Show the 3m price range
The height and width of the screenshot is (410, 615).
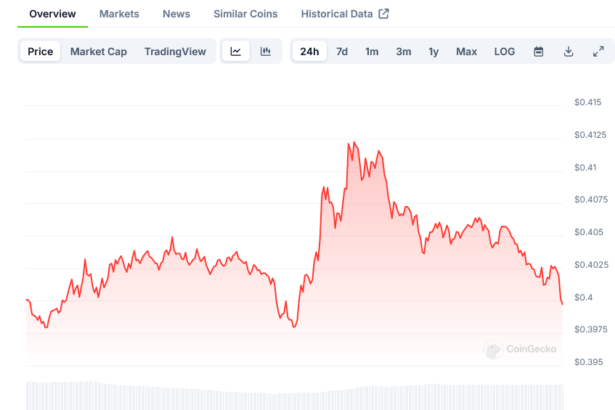[403, 51]
